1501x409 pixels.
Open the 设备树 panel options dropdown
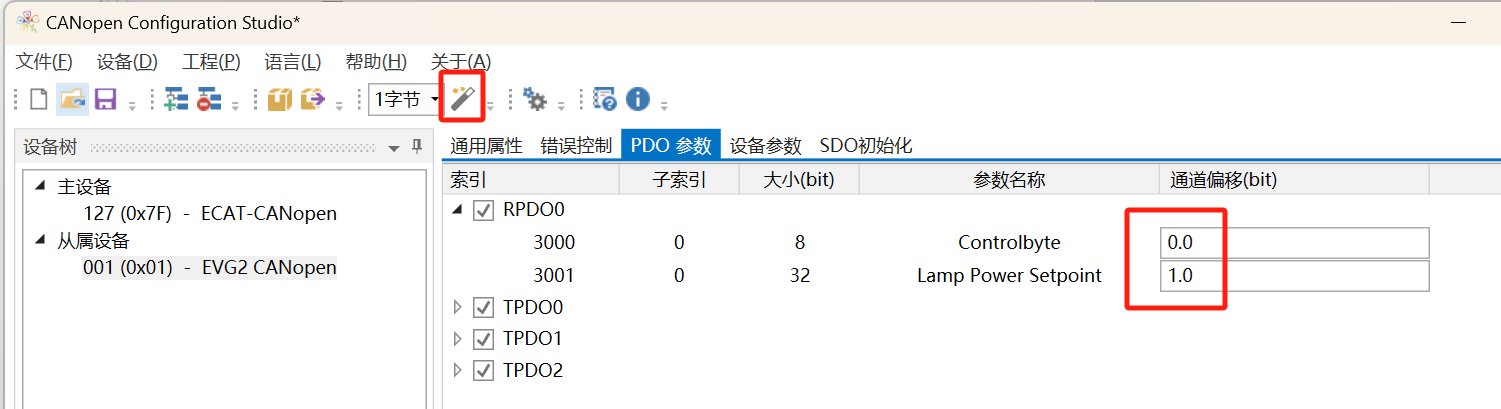394,148
